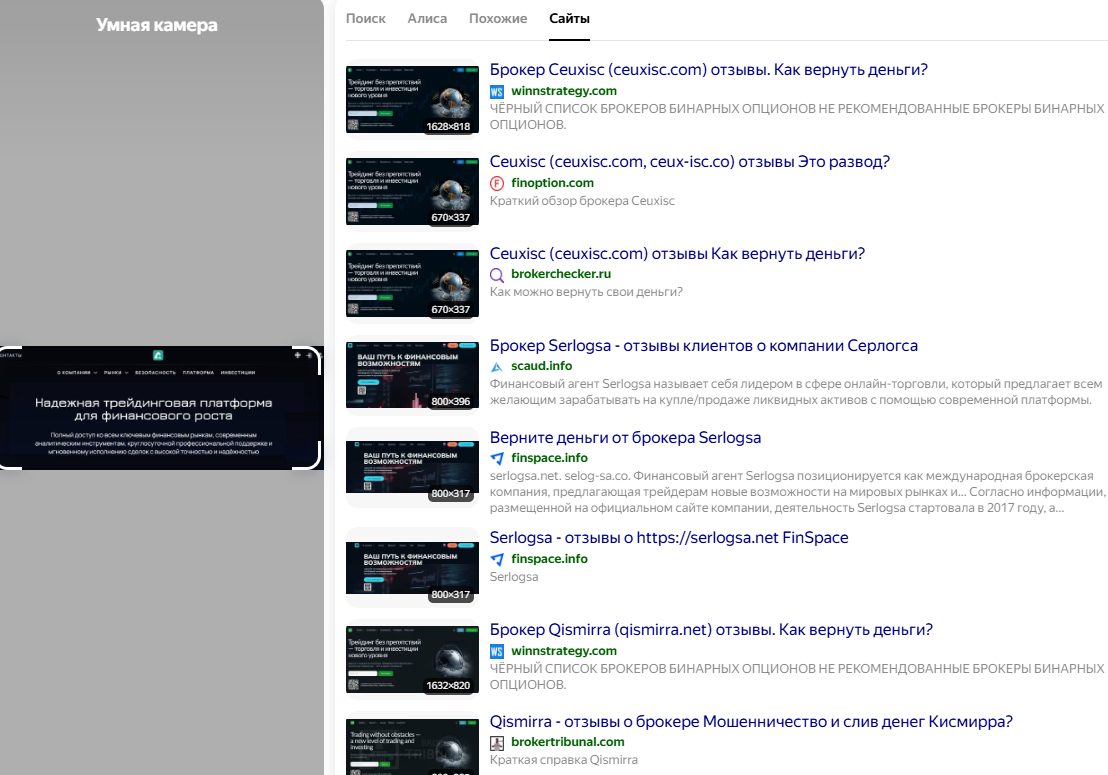Click the finoption.com red F favicon

[x=497, y=183]
